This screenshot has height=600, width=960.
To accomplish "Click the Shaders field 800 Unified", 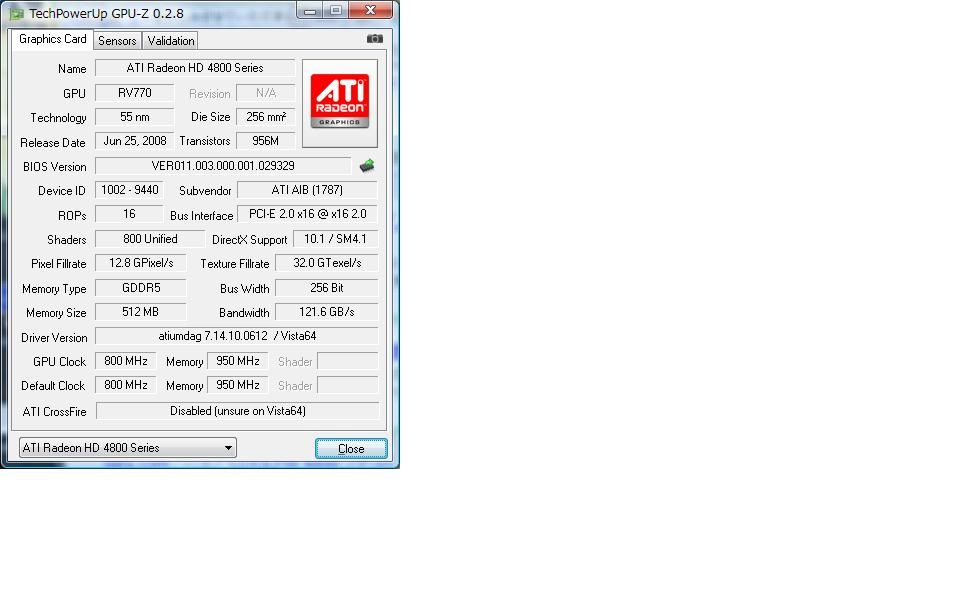I will pos(150,239).
